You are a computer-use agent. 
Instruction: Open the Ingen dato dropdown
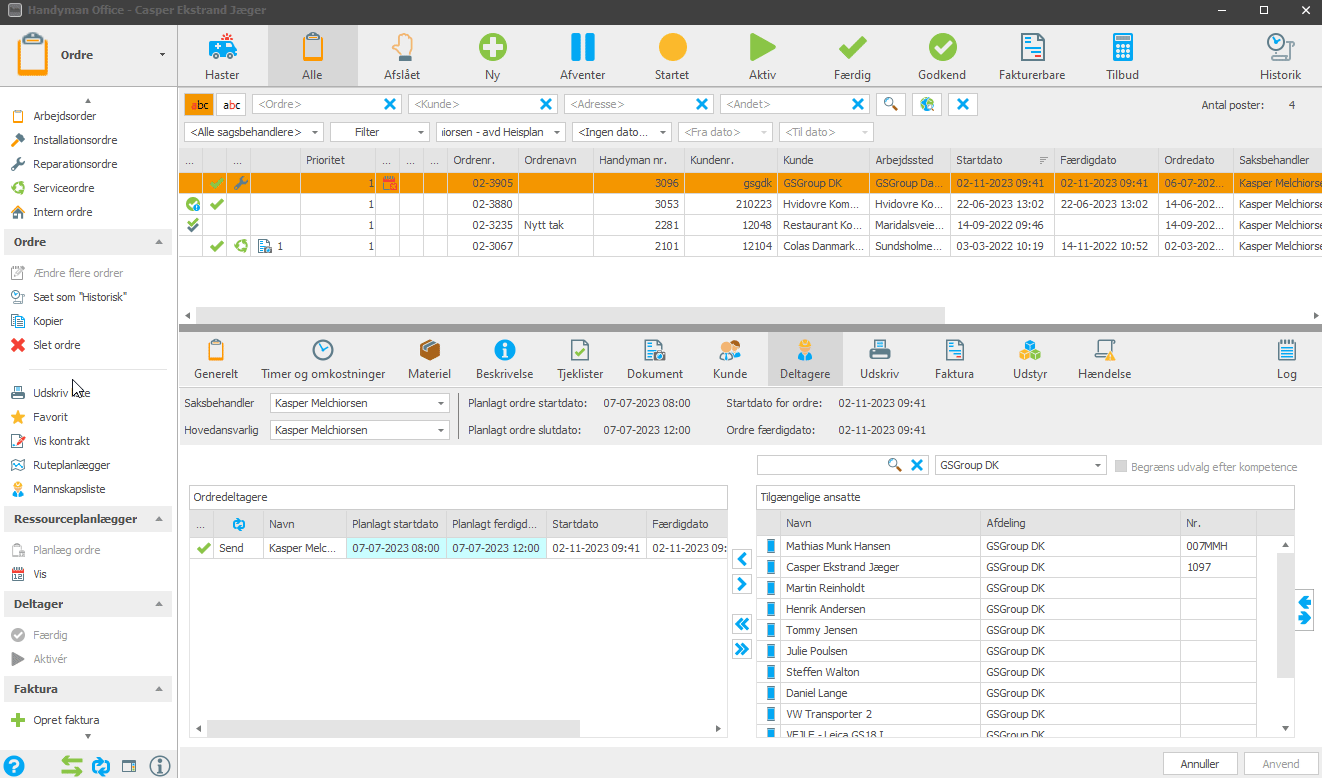pyautogui.click(x=622, y=132)
